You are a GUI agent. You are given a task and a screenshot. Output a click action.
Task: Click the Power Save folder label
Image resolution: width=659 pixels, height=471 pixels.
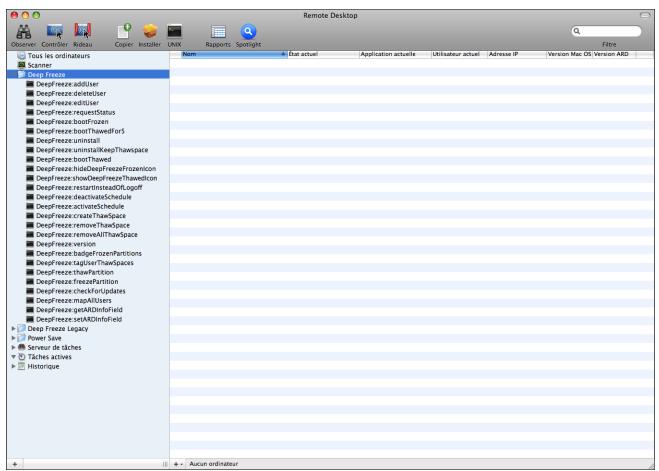(x=44, y=338)
